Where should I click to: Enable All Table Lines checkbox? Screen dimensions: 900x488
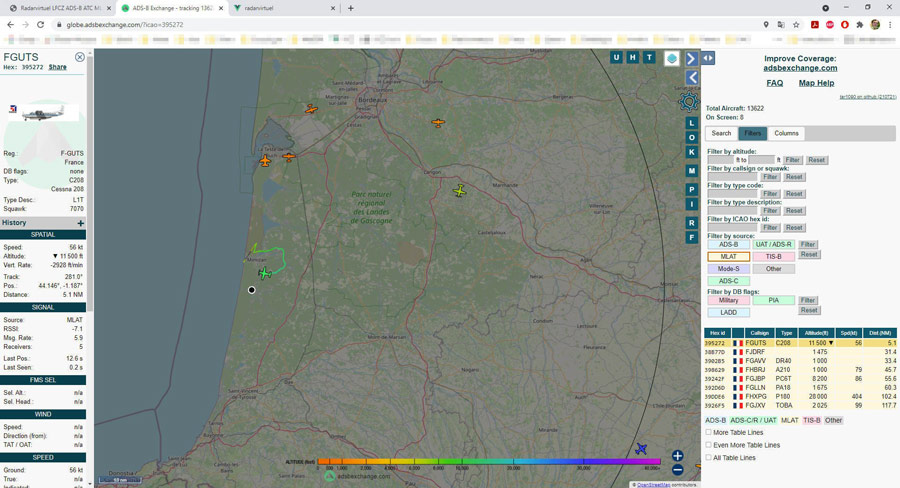tap(708, 458)
